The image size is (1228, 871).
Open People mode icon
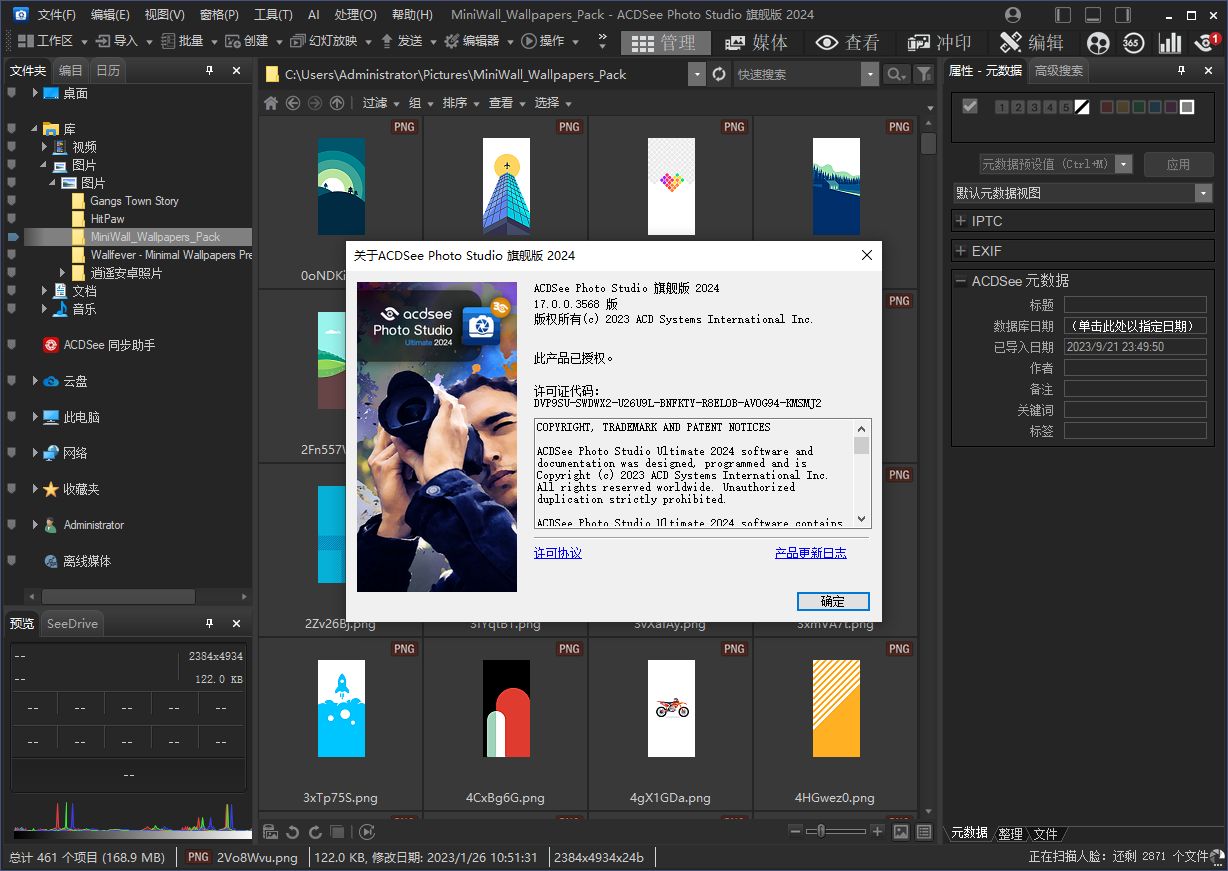[x=1098, y=42]
